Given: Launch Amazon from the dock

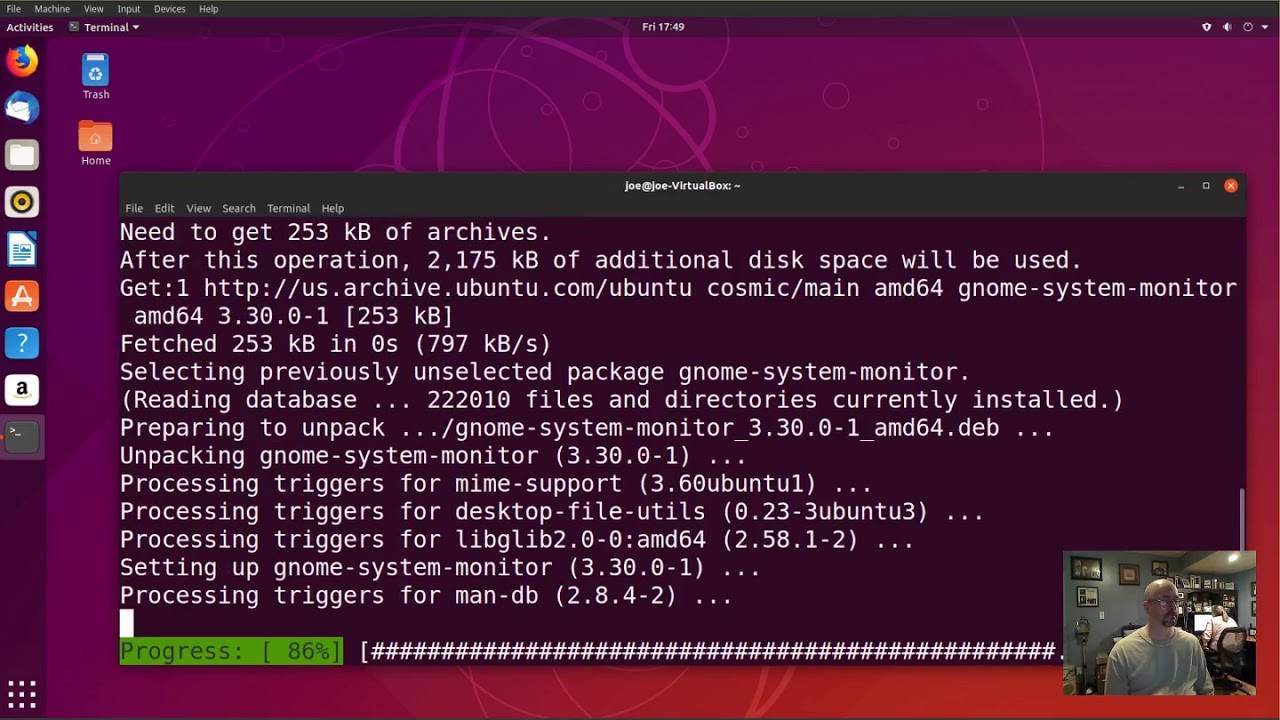Looking at the screenshot, I should [x=22, y=390].
